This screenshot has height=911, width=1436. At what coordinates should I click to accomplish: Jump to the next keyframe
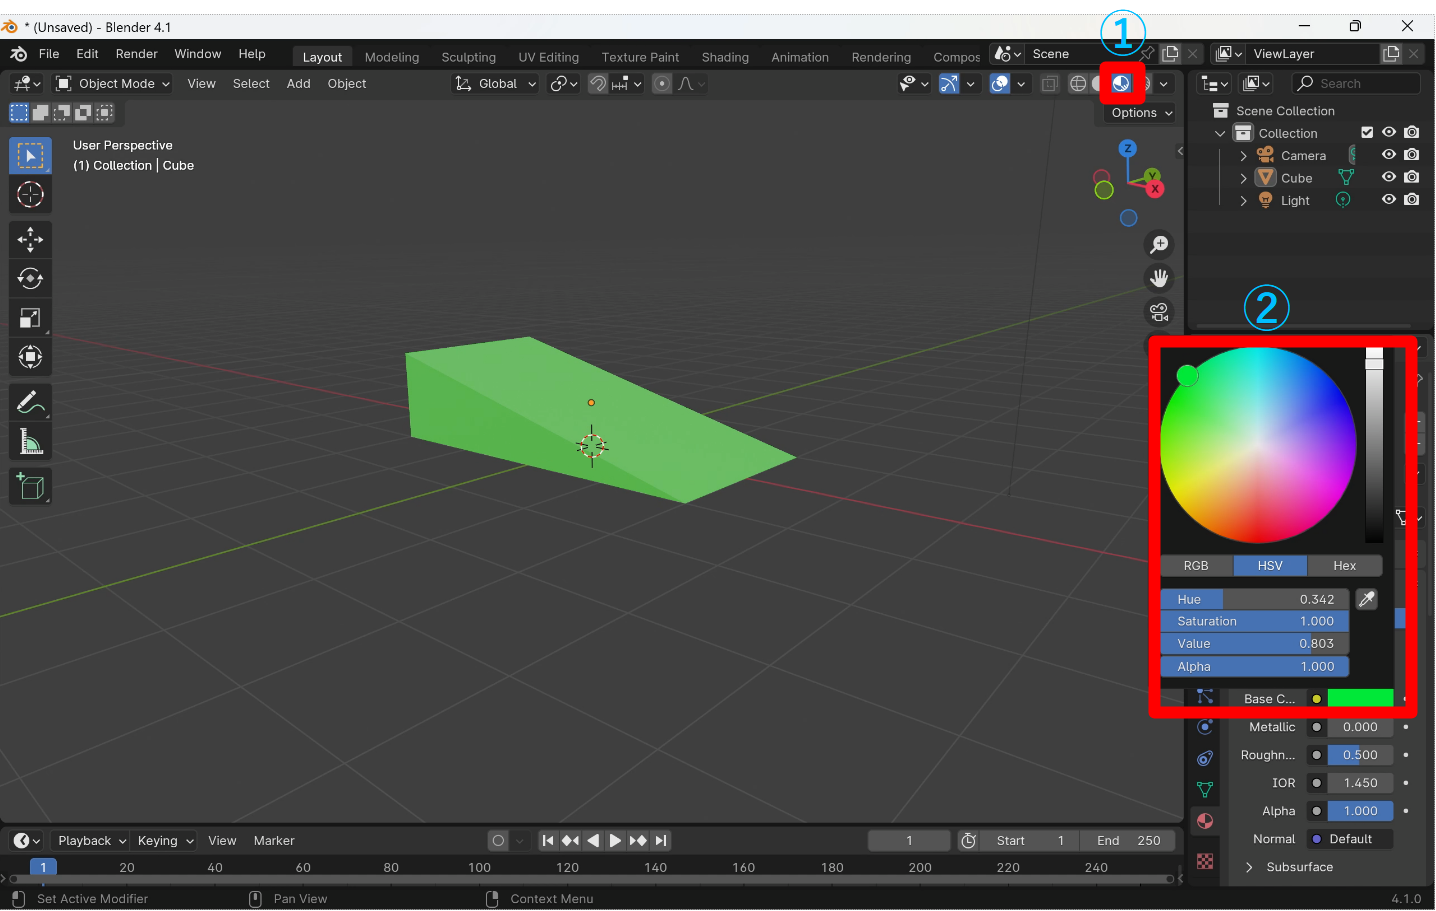638,841
